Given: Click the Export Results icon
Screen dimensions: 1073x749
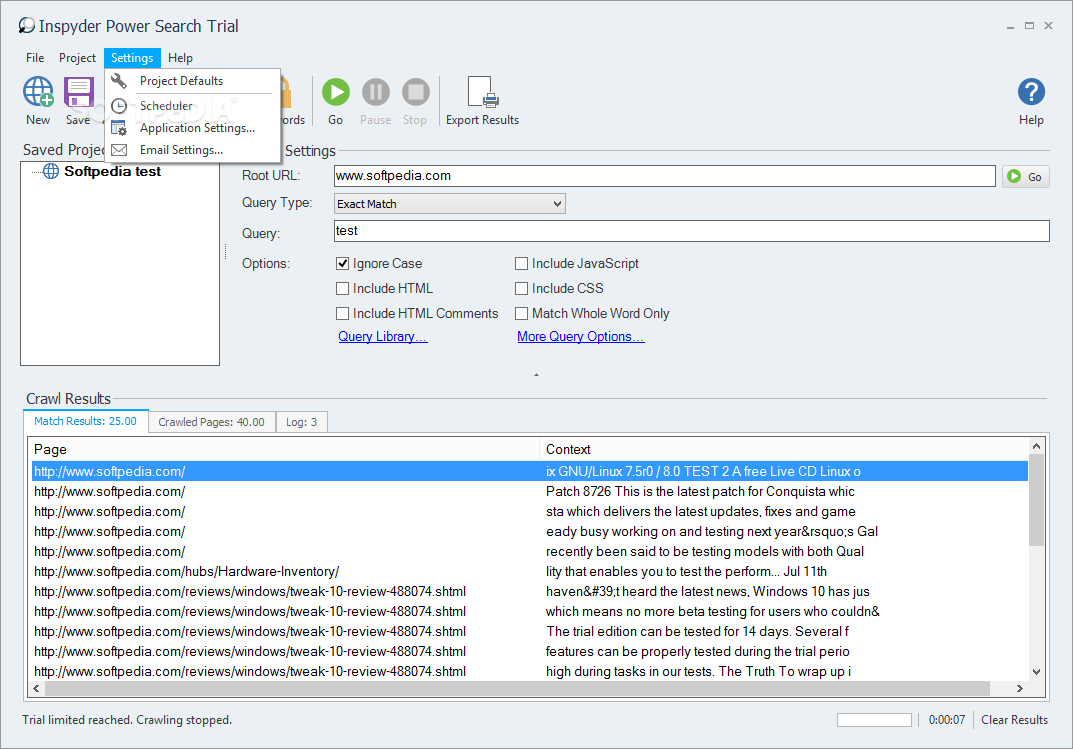Looking at the screenshot, I should point(482,92).
